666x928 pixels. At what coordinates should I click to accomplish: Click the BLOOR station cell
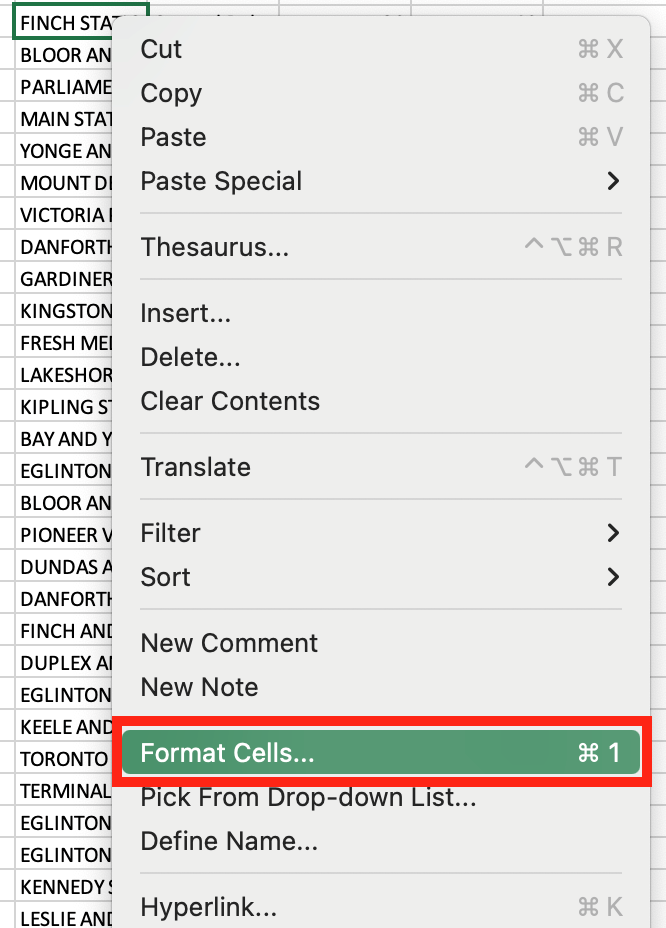62,55
